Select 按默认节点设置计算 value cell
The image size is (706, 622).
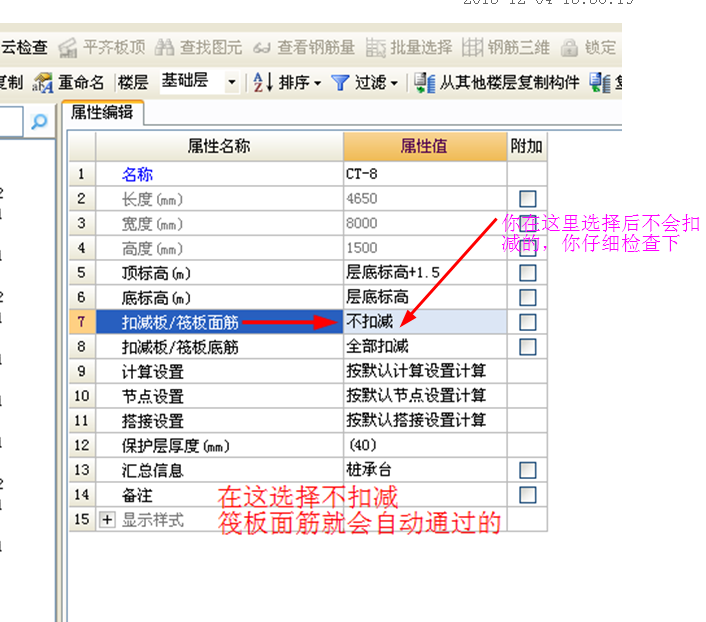pyautogui.click(x=425, y=396)
